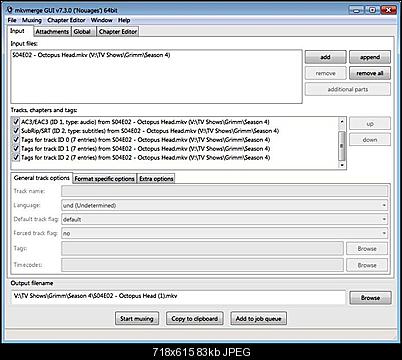Open the Language dropdown
This screenshot has width=402, height=360.
tap(224, 205)
